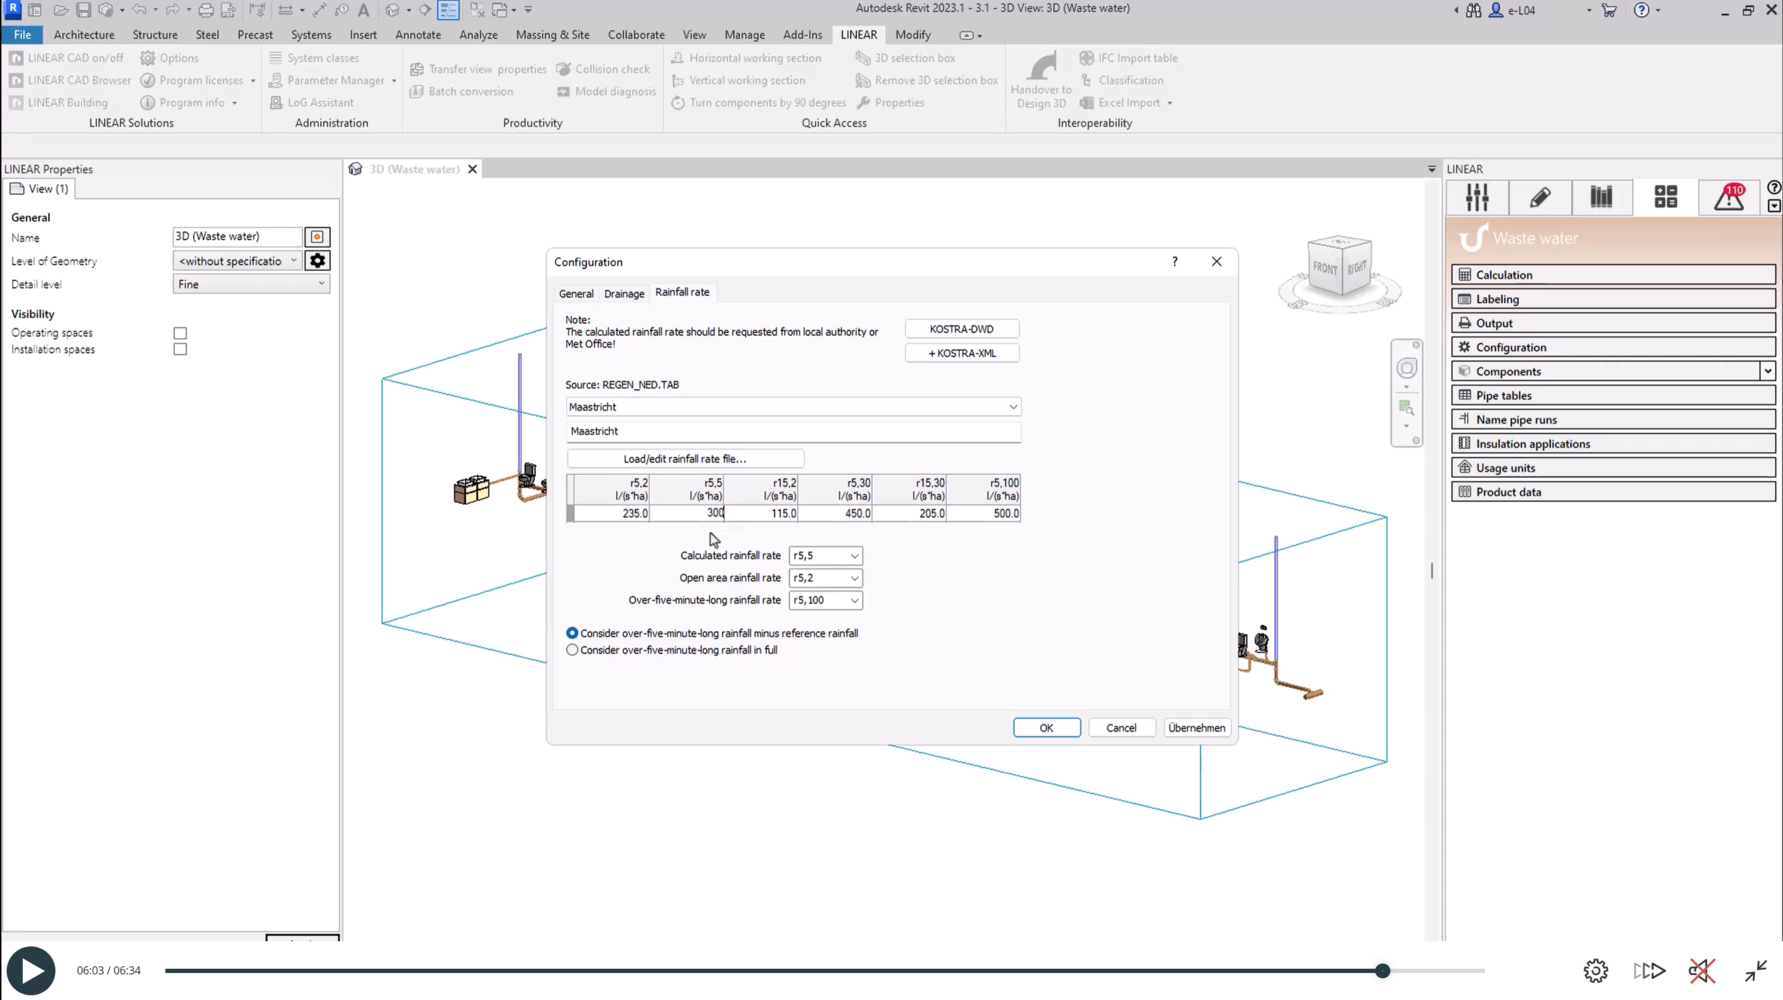Open Over-five-minute-long rainfall rate dropdown
The height and width of the screenshot is (1000, 1783).
[x=825, y=600]
